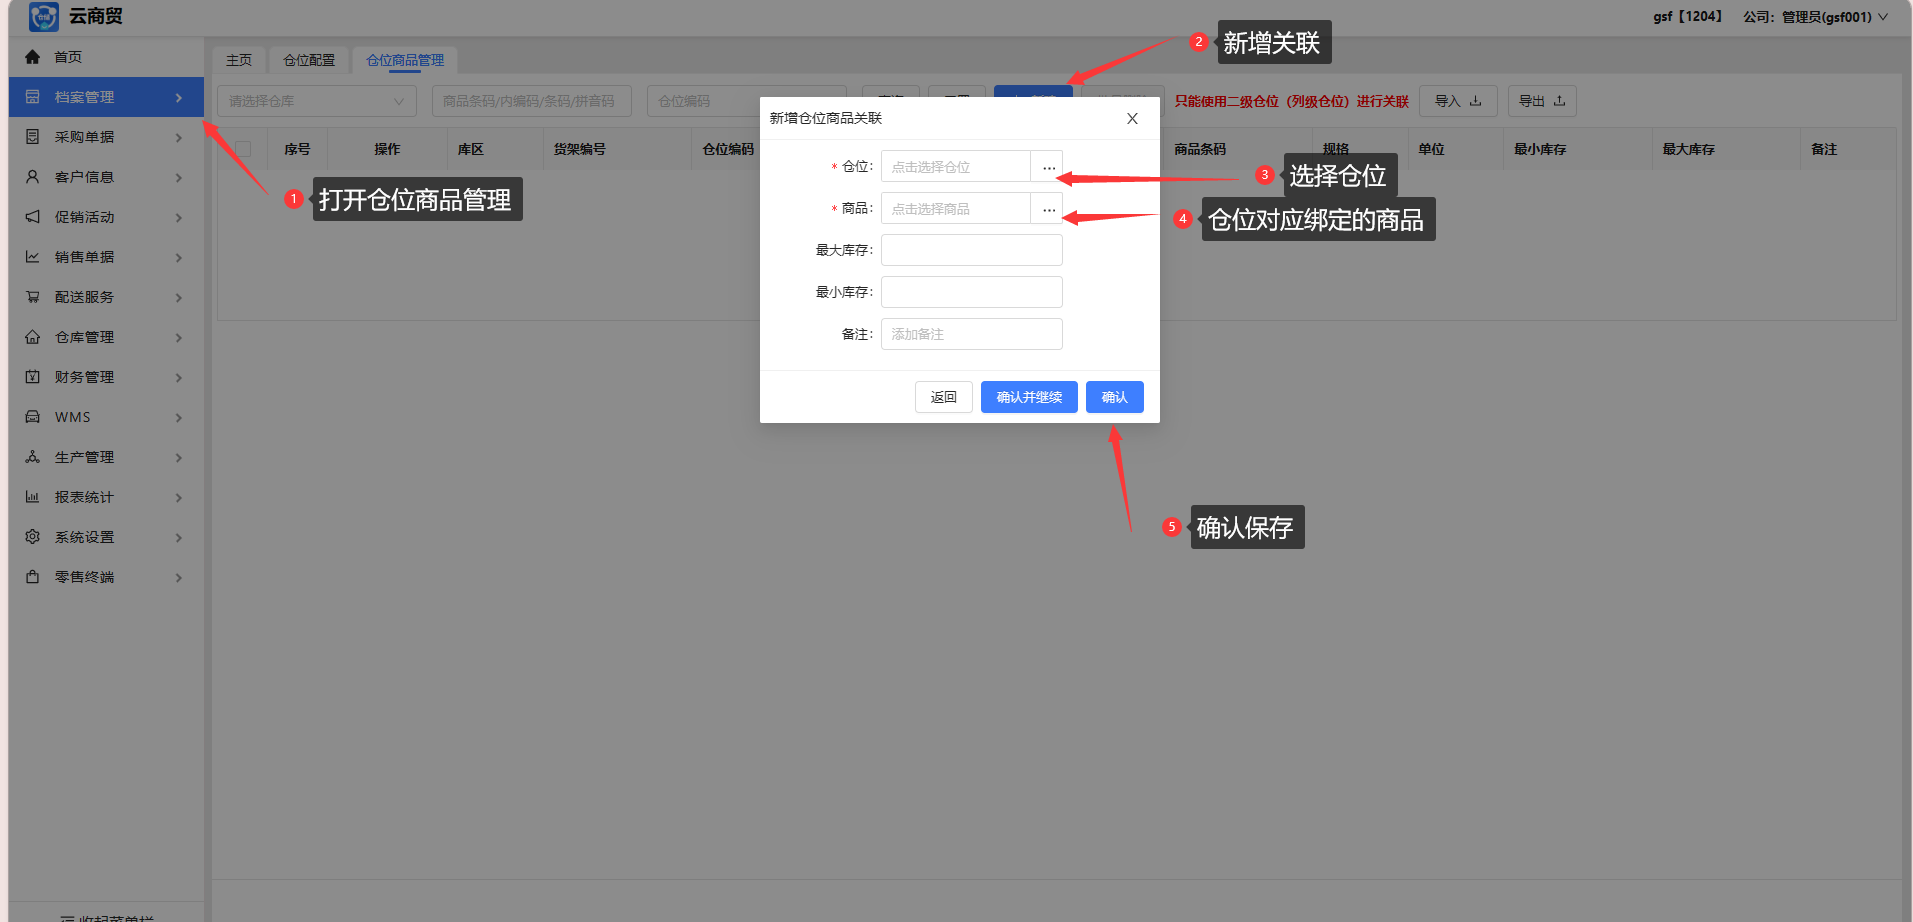The image size is (1913, 922).
Task: Select the 仓位商品管理 tab
Action: coord(405,60)
